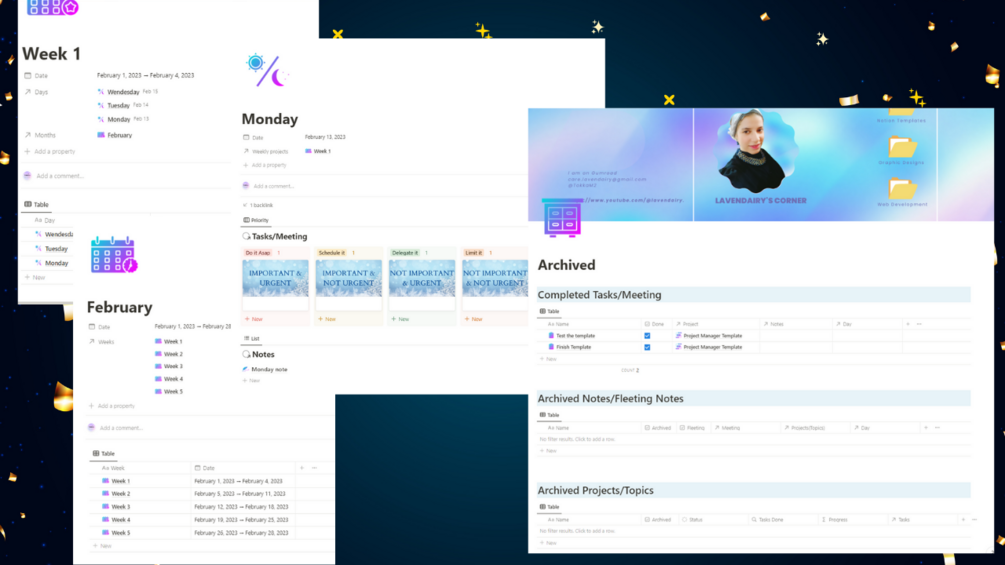Click Add a comment field on Monday page
This screenshot has height=565, width=1005.
point(274,186)
